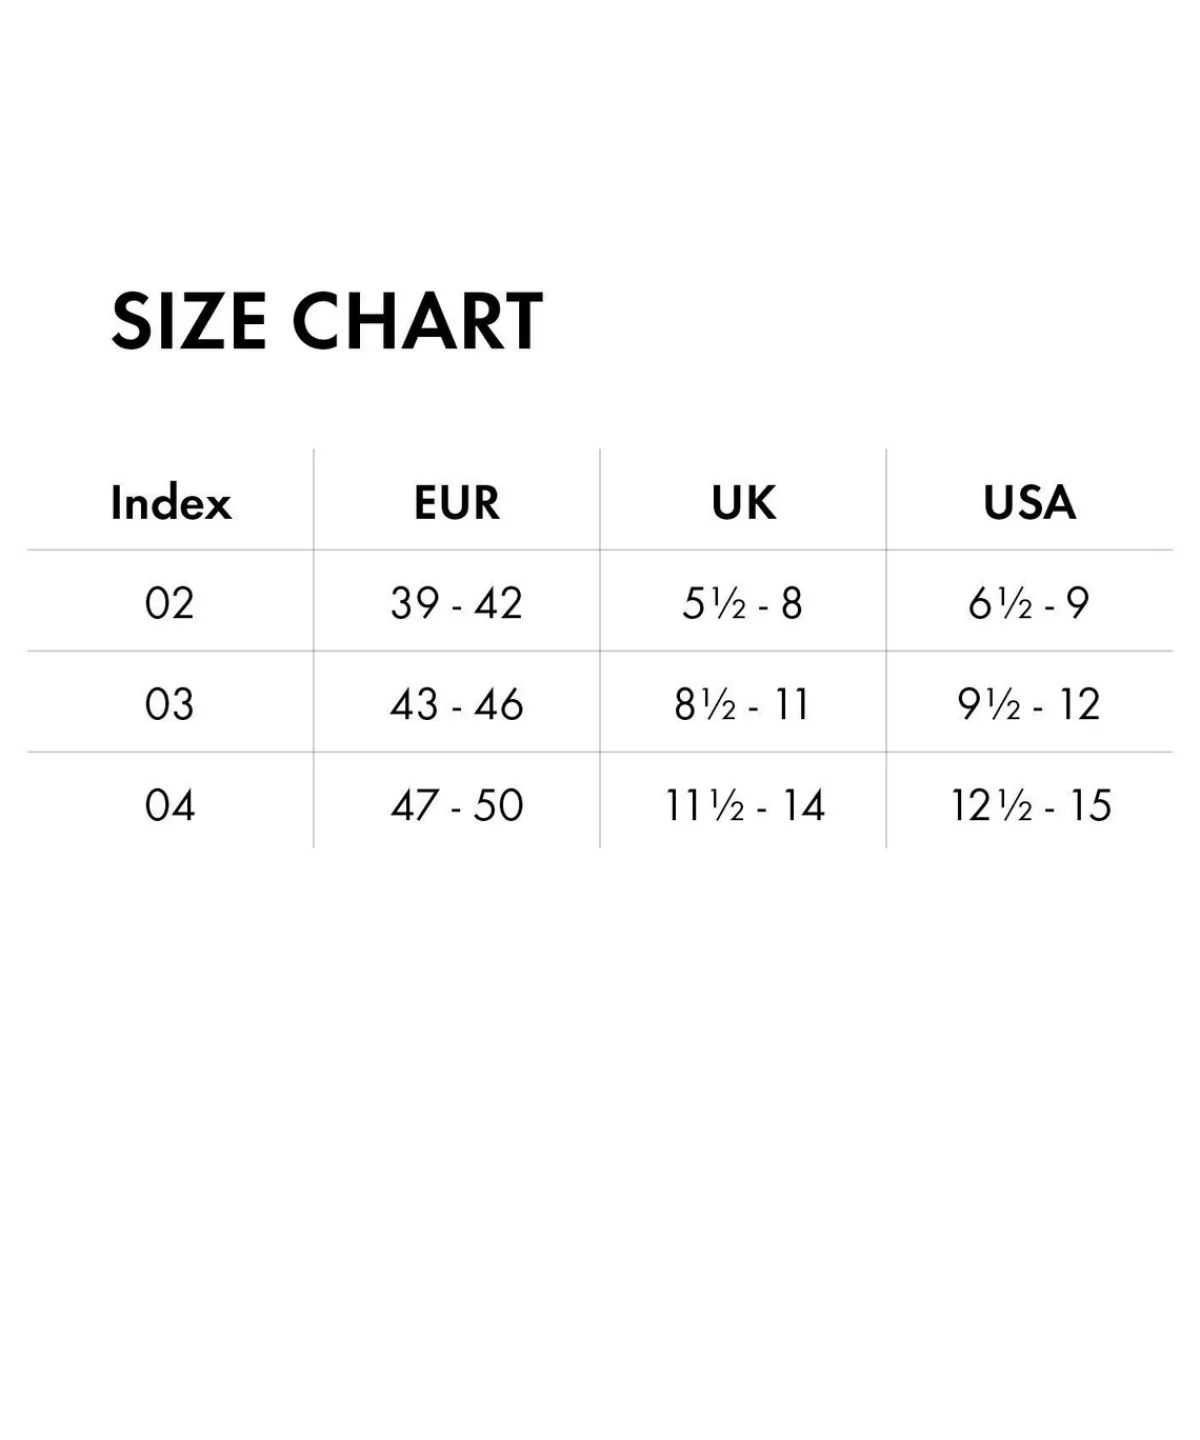Screen dimensions: 1200x1440
Task: Click the word SIZE in title
Action: (188, 321)
